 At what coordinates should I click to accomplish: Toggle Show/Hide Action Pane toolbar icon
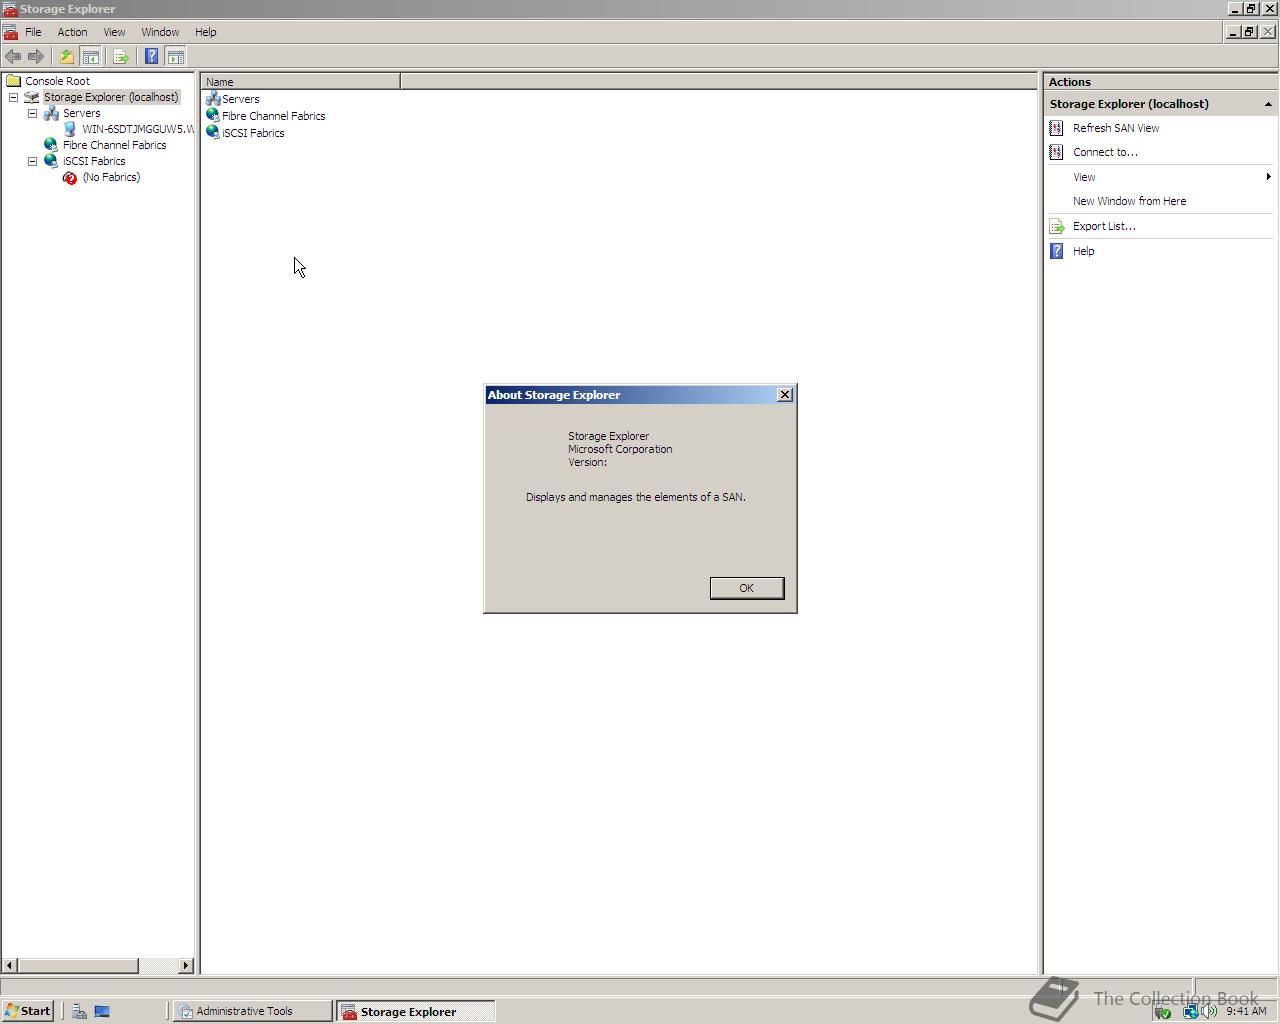coord(176,57)
